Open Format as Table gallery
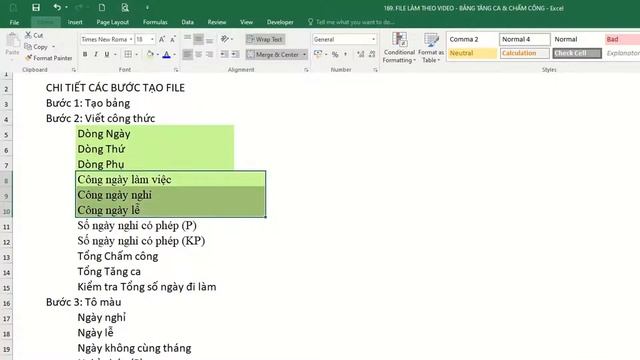 pos(431,48)
